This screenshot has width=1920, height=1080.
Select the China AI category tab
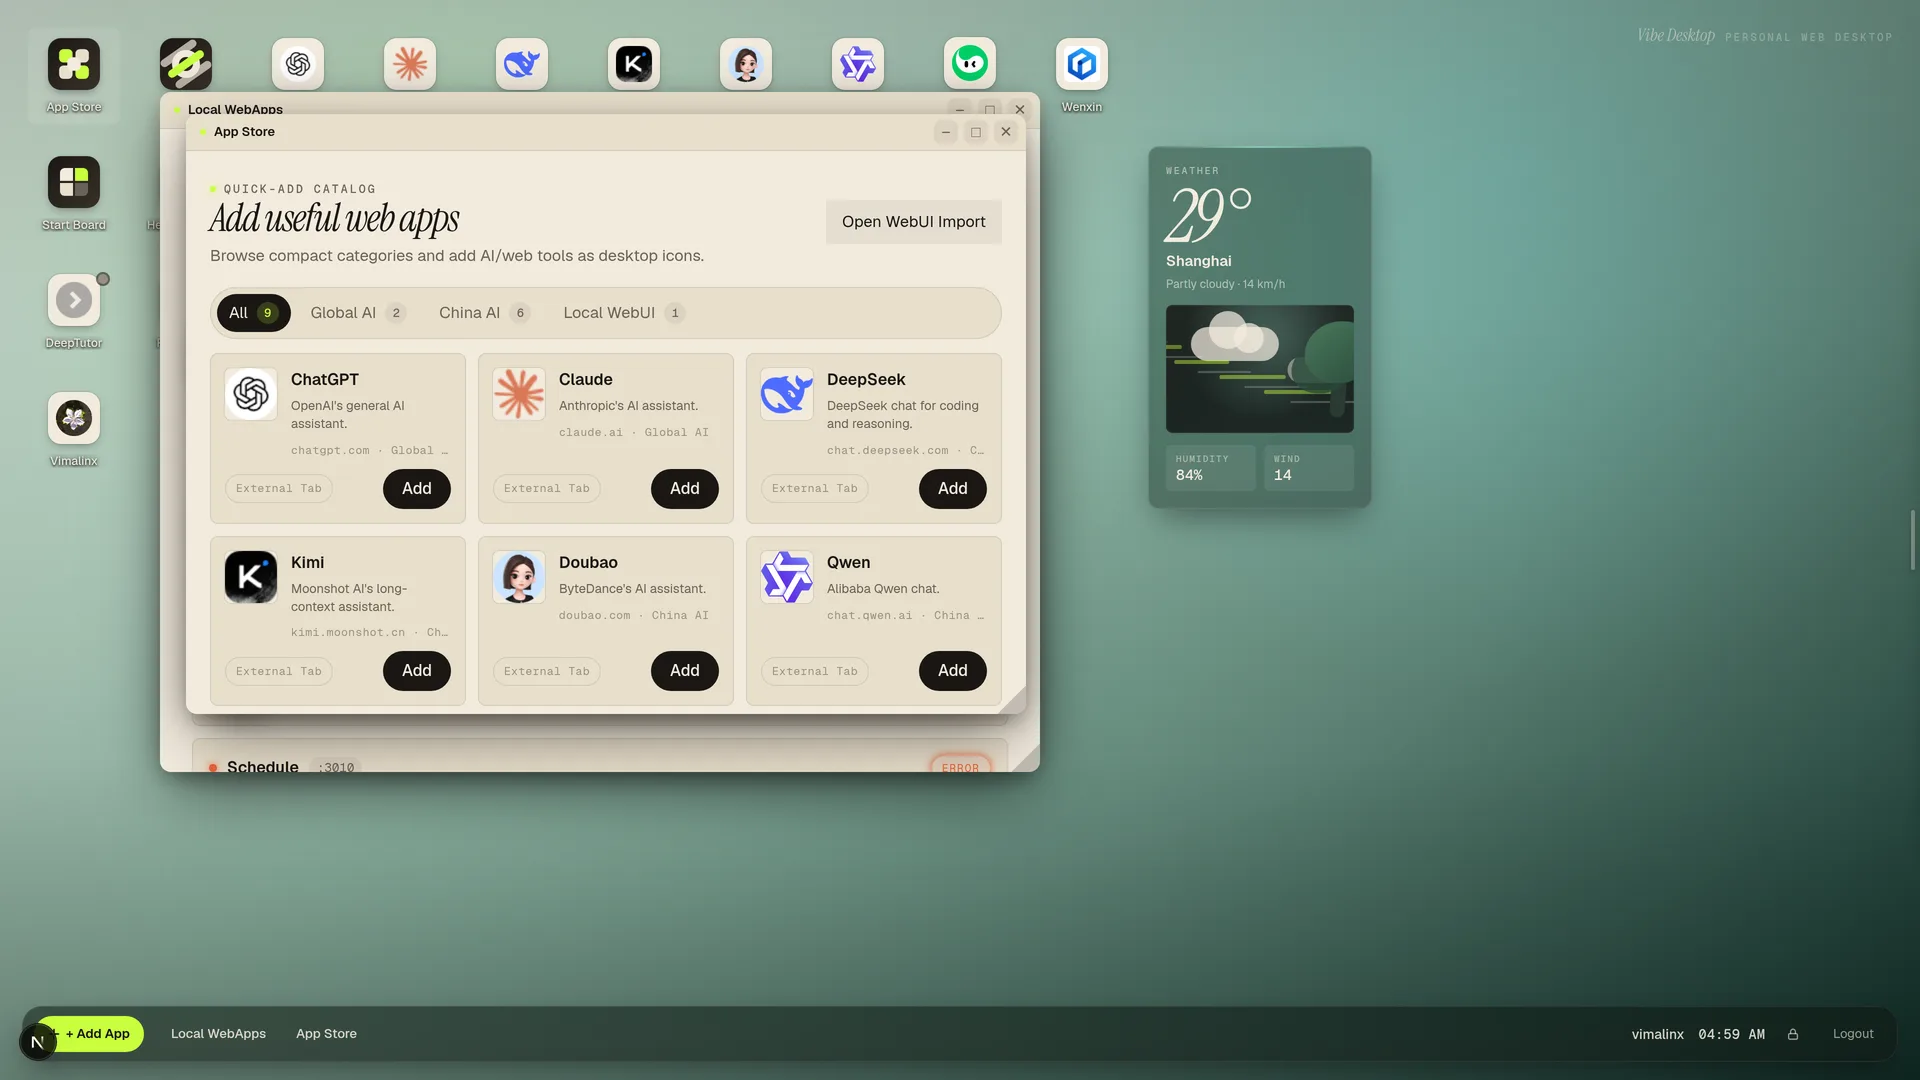484,313
